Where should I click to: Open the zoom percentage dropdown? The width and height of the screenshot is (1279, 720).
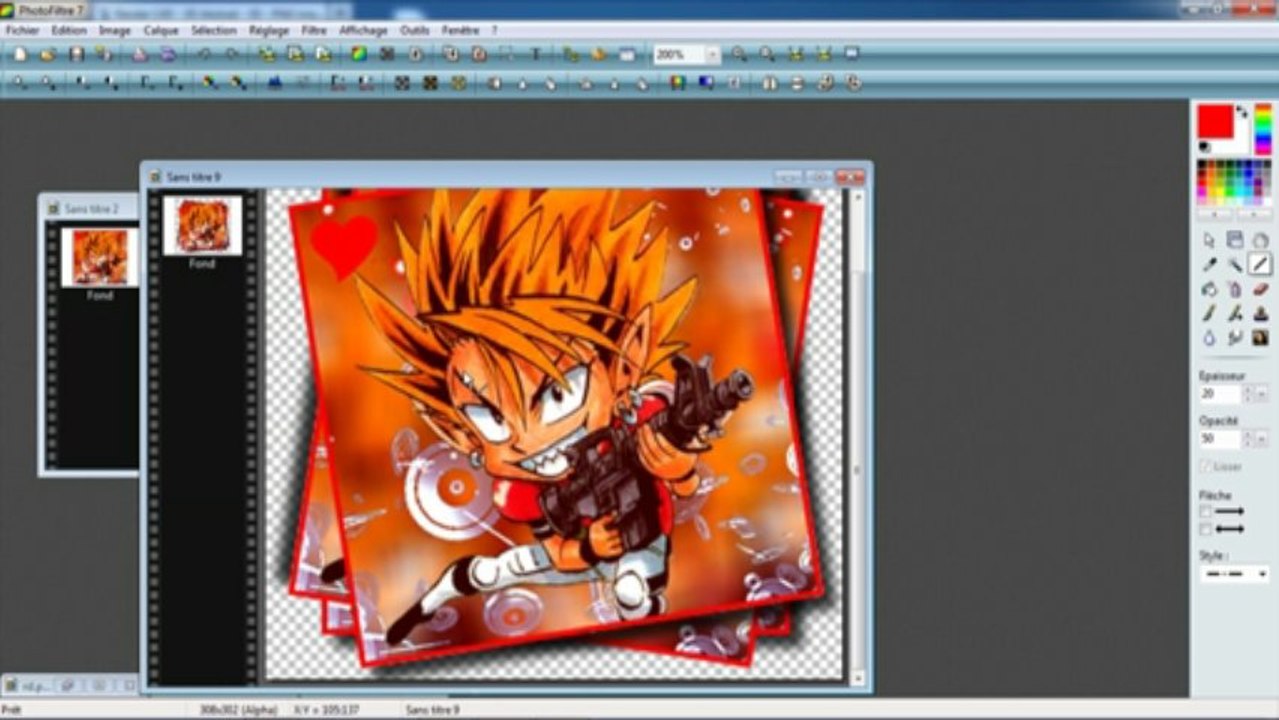pyautogui.click(x=712, y=54)
